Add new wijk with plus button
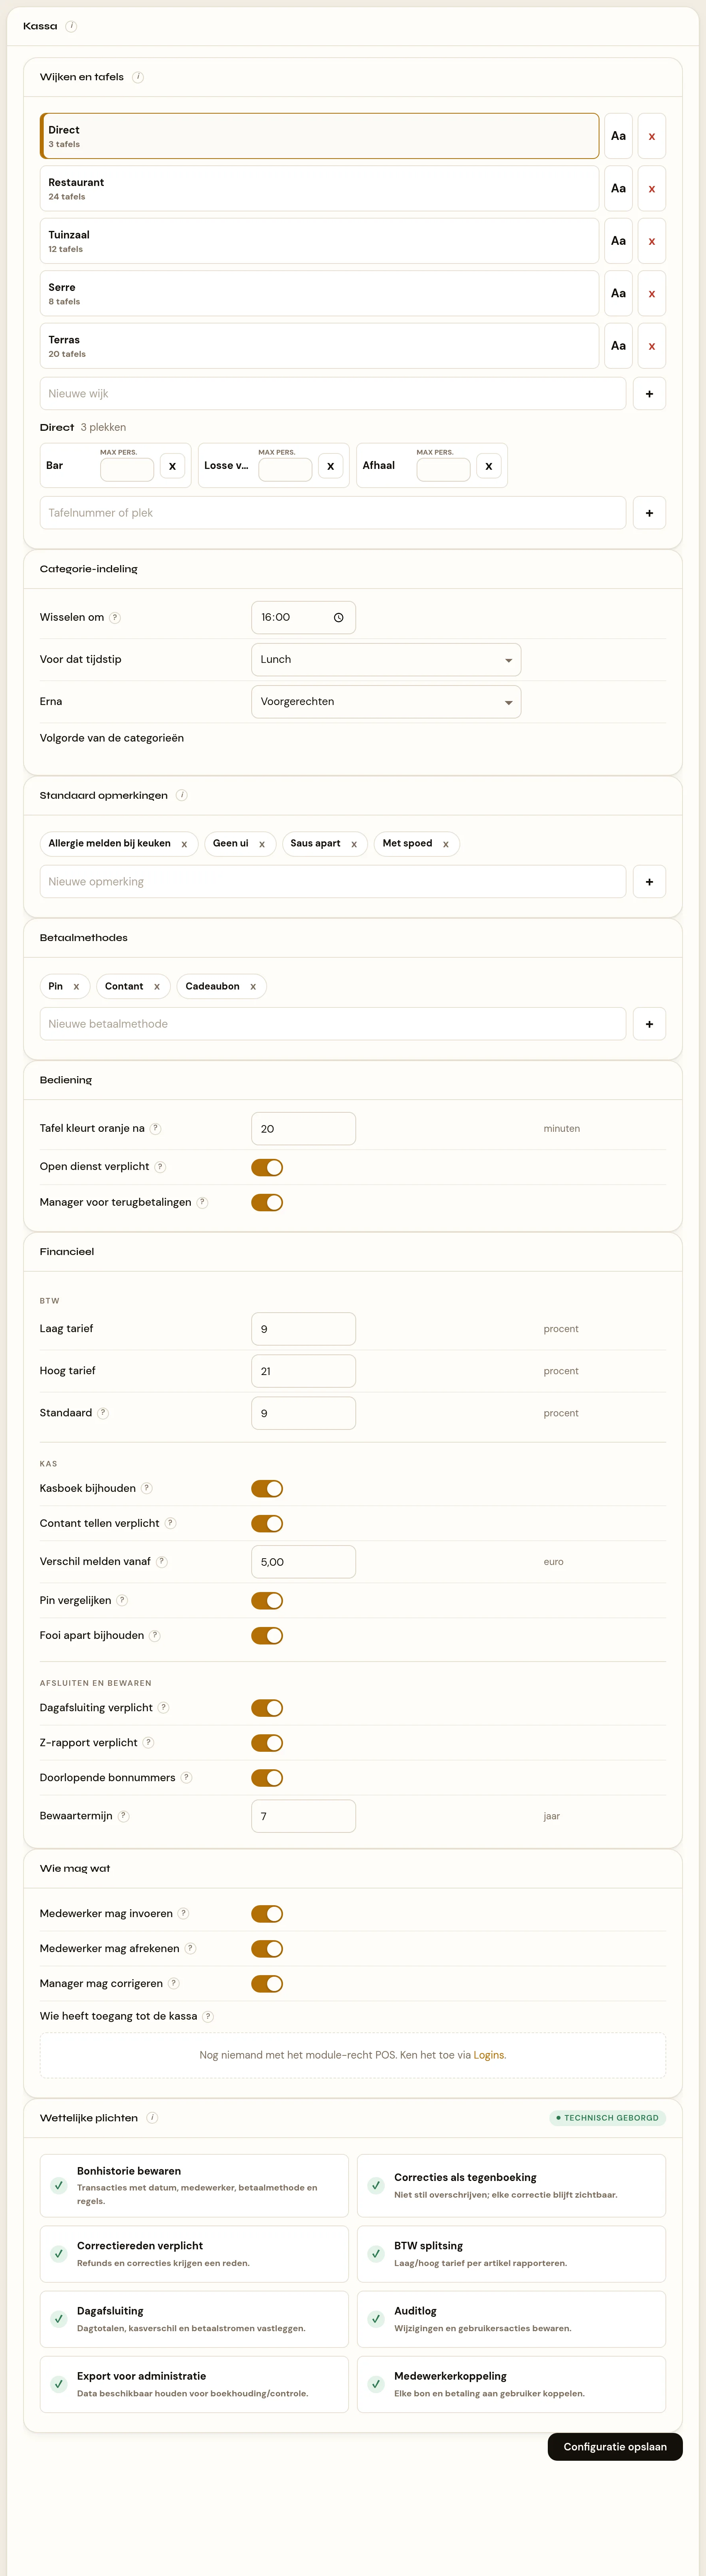Screen dimensions: 706x2576 point(649,394)
